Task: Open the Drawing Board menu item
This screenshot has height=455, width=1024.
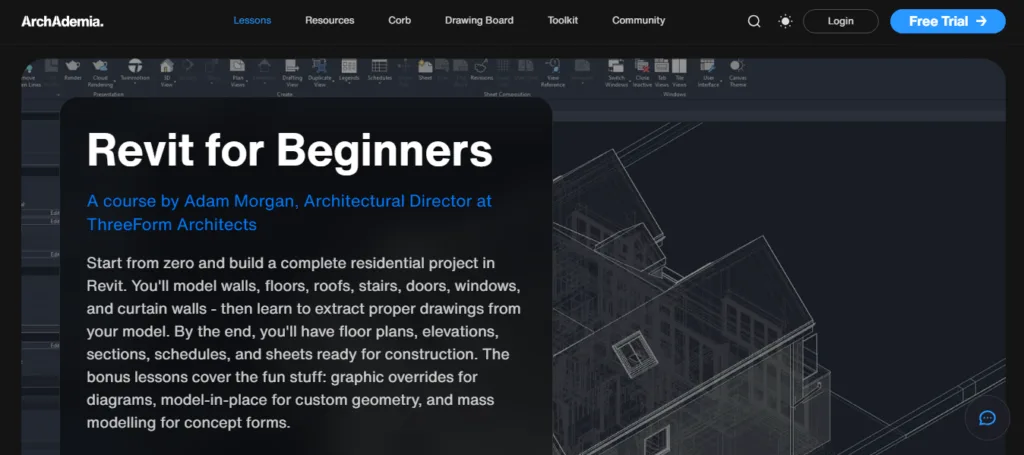Action: coord(479,20)
